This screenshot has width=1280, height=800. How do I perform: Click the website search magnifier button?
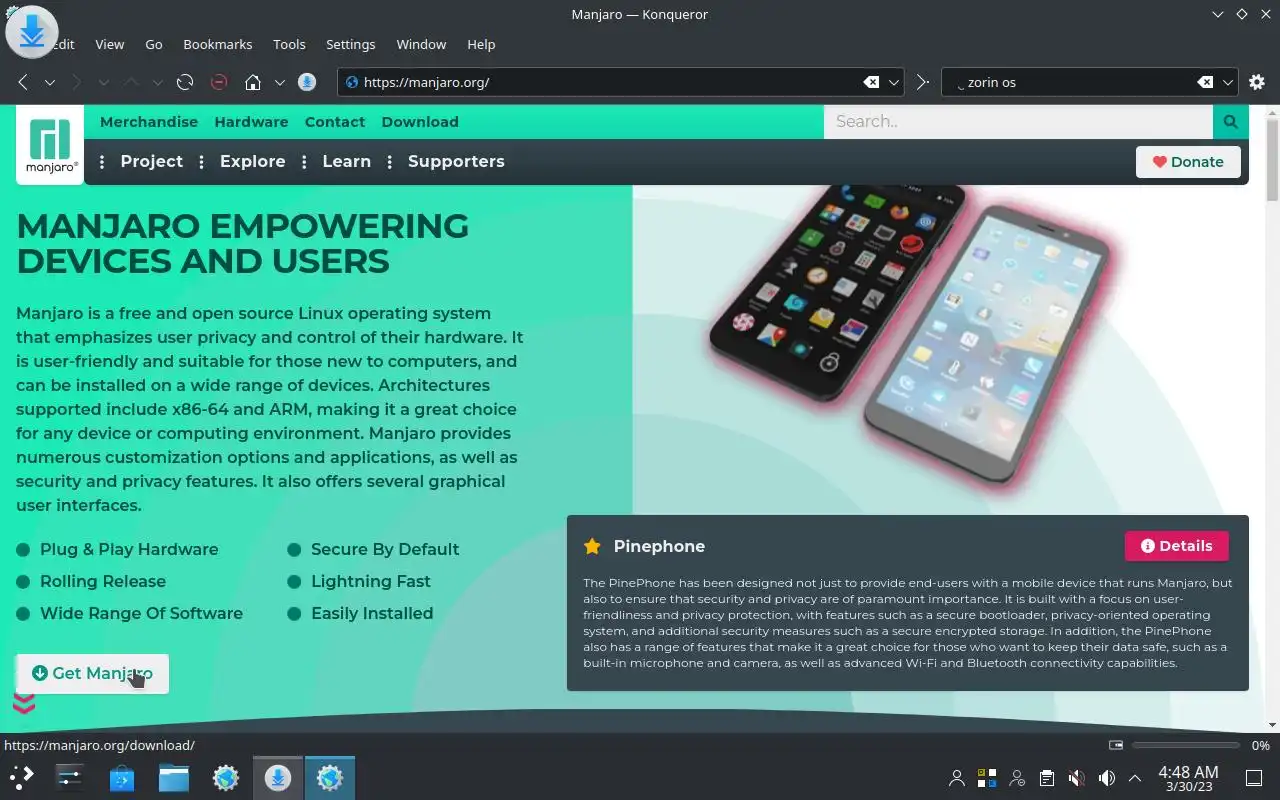pyautogui.click(x=1231, y=122)
